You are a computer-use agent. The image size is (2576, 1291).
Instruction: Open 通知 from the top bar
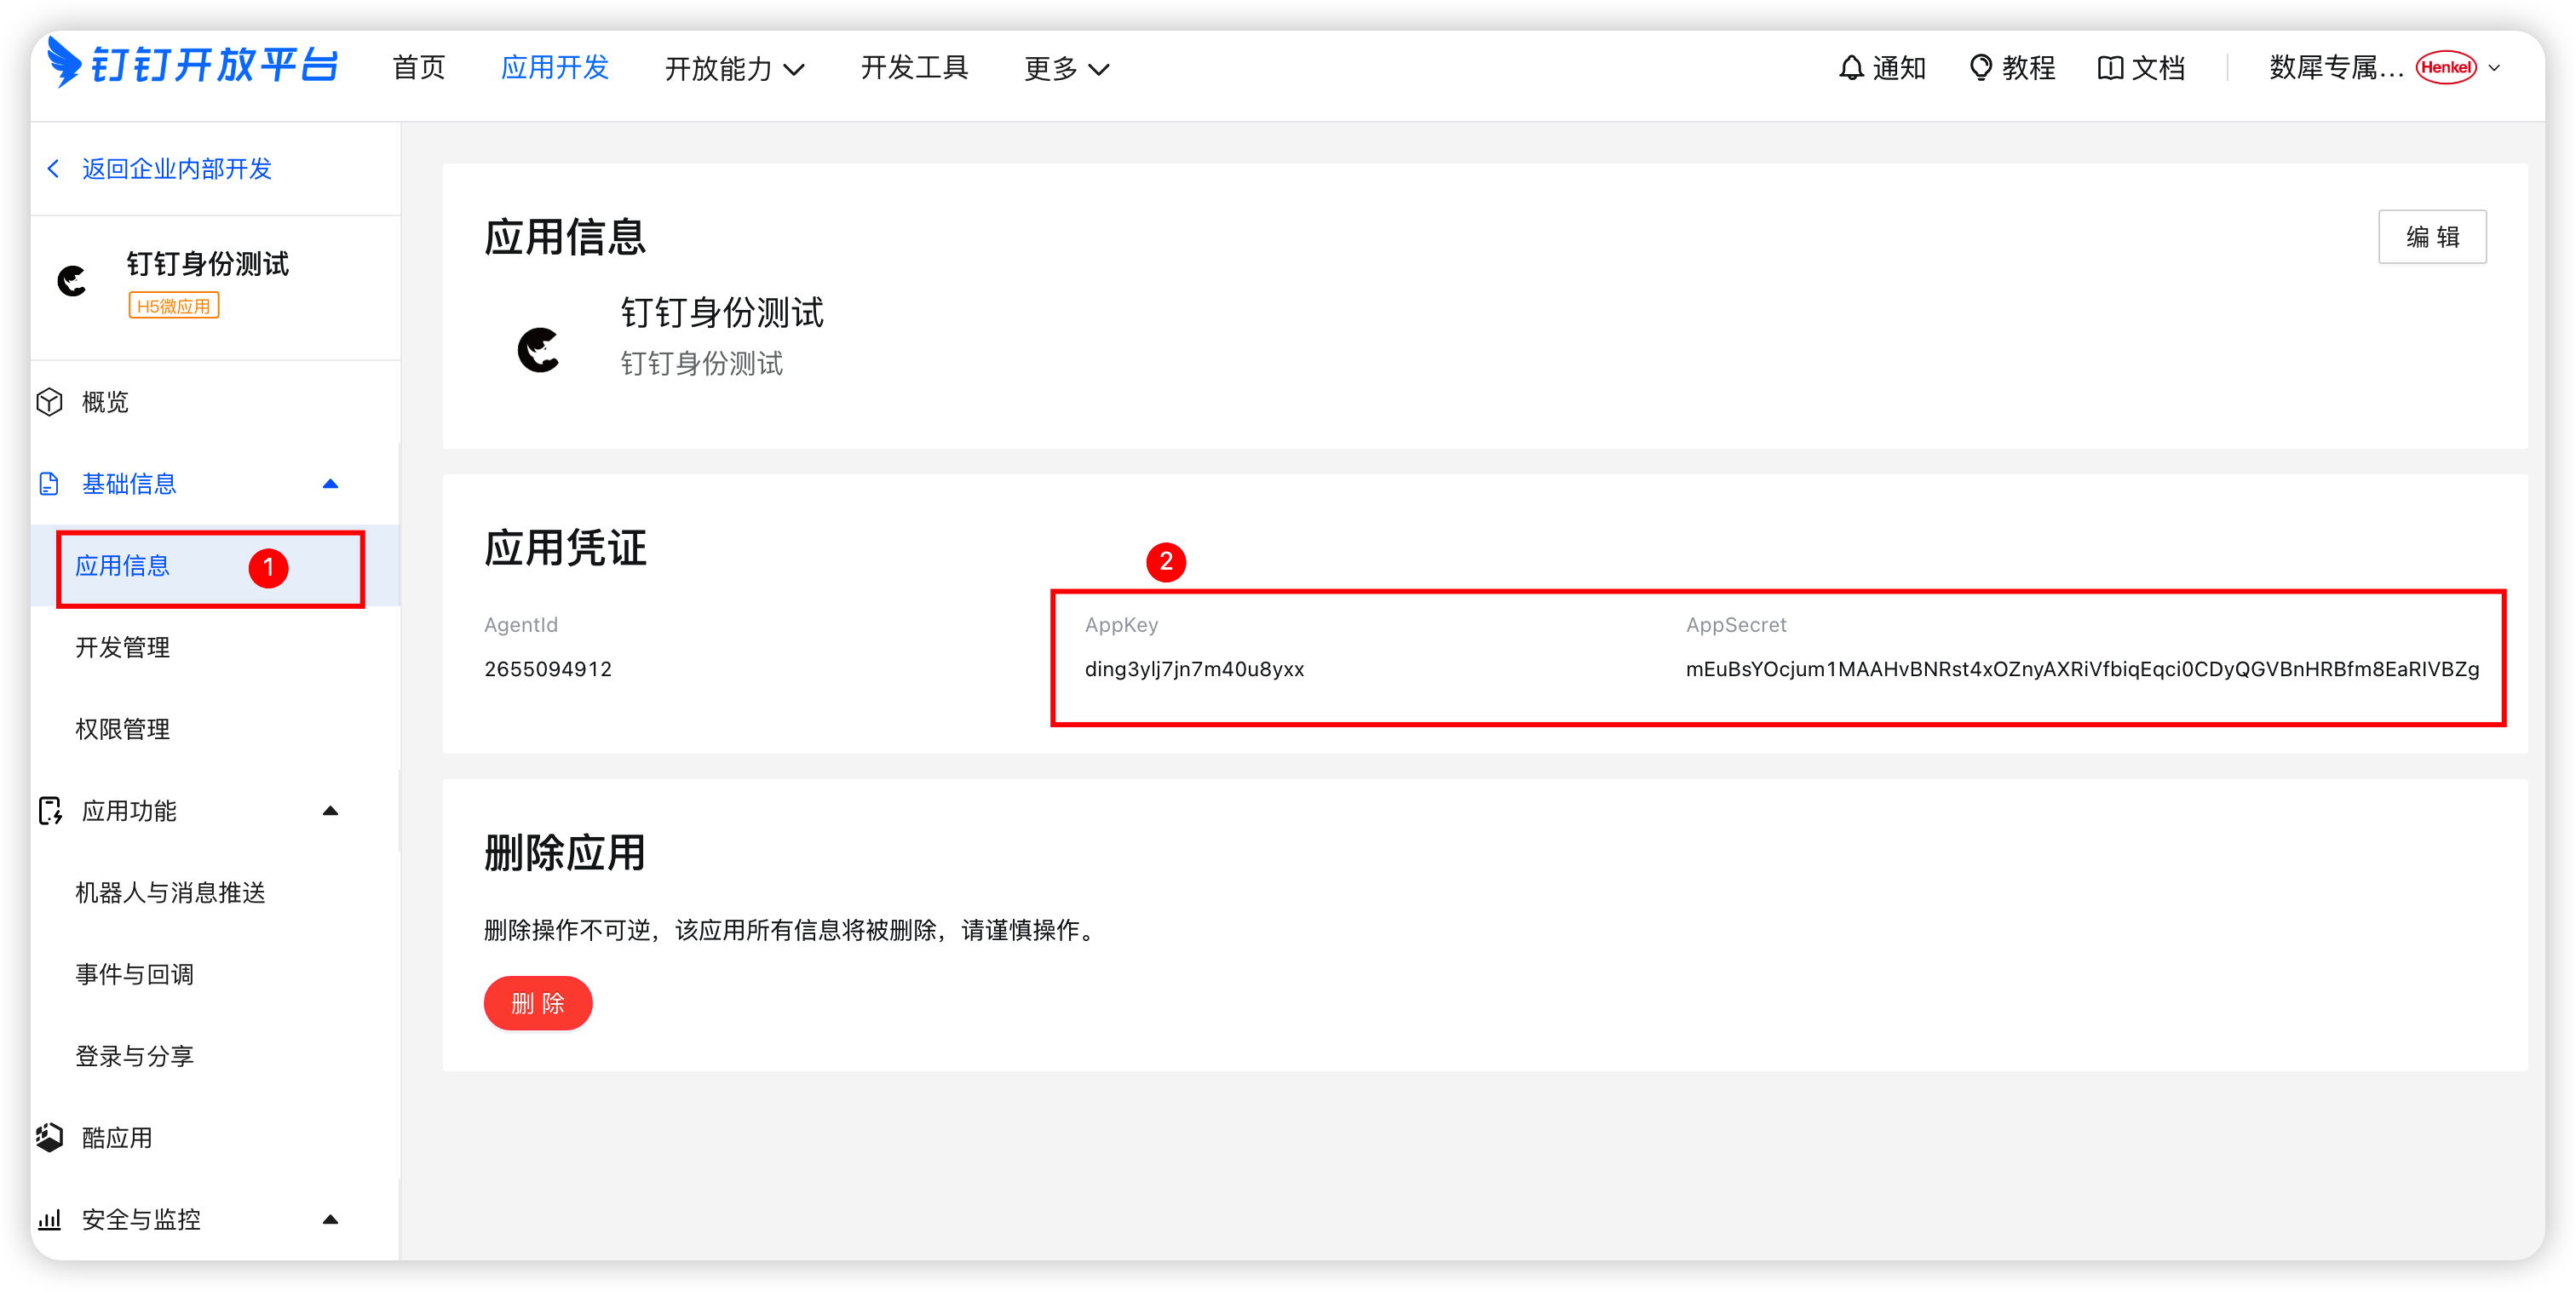point(1882,68)
